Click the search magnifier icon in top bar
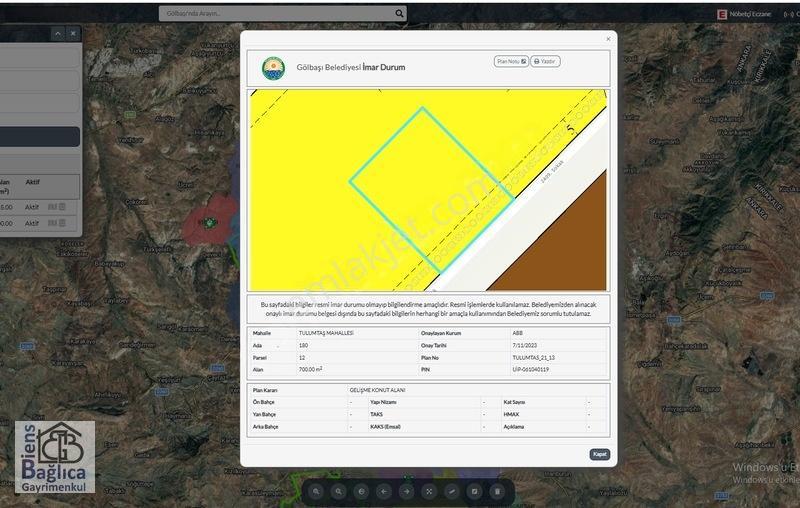 pyautogui.click(x=399, y=14)
